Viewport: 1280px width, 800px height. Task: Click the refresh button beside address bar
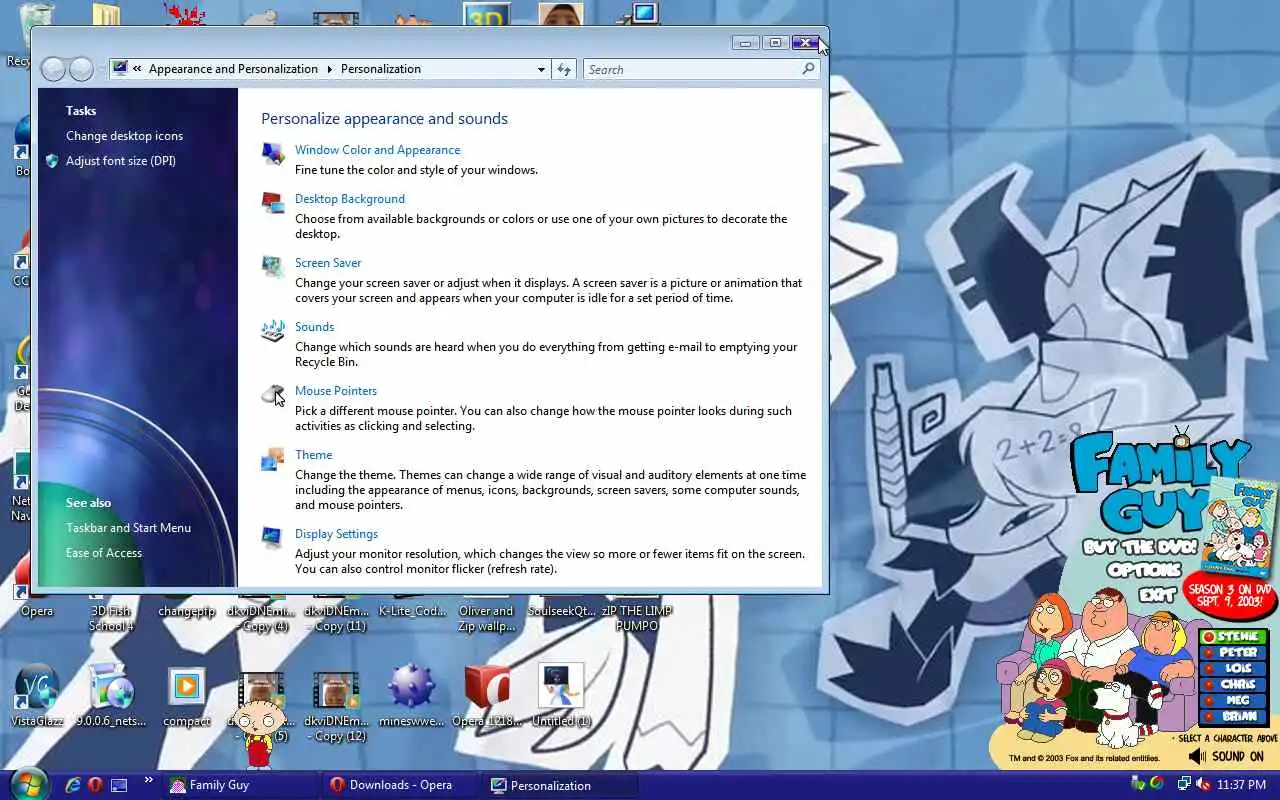point(564,69)
